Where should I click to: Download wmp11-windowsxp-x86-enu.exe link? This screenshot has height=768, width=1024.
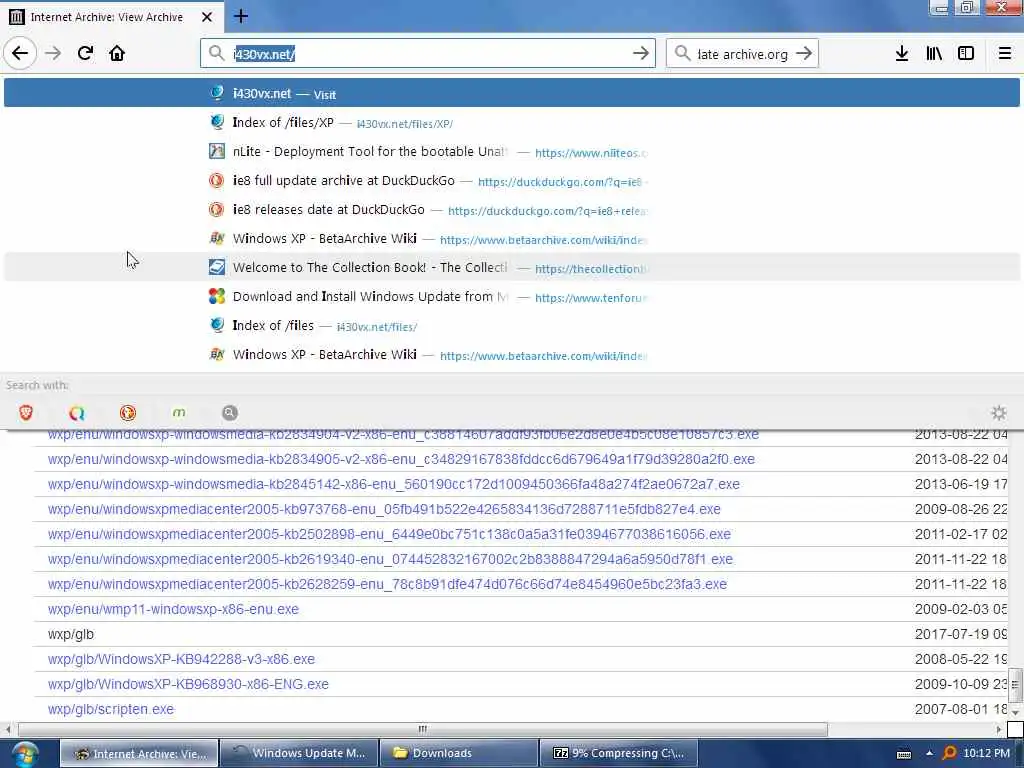[x=173, y=609]
